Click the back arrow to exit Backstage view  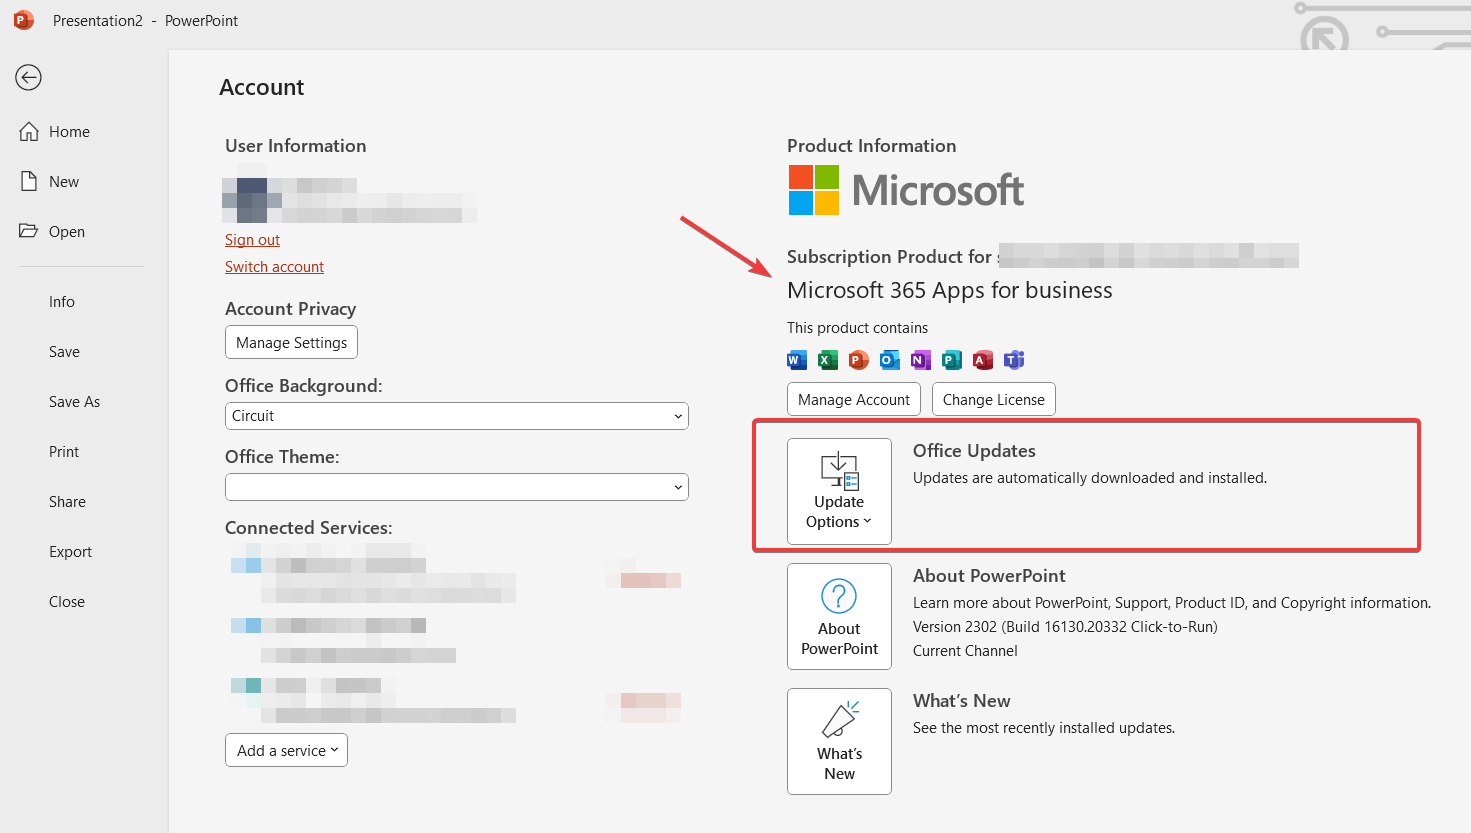pyautogui.click(x=28, y=77)
